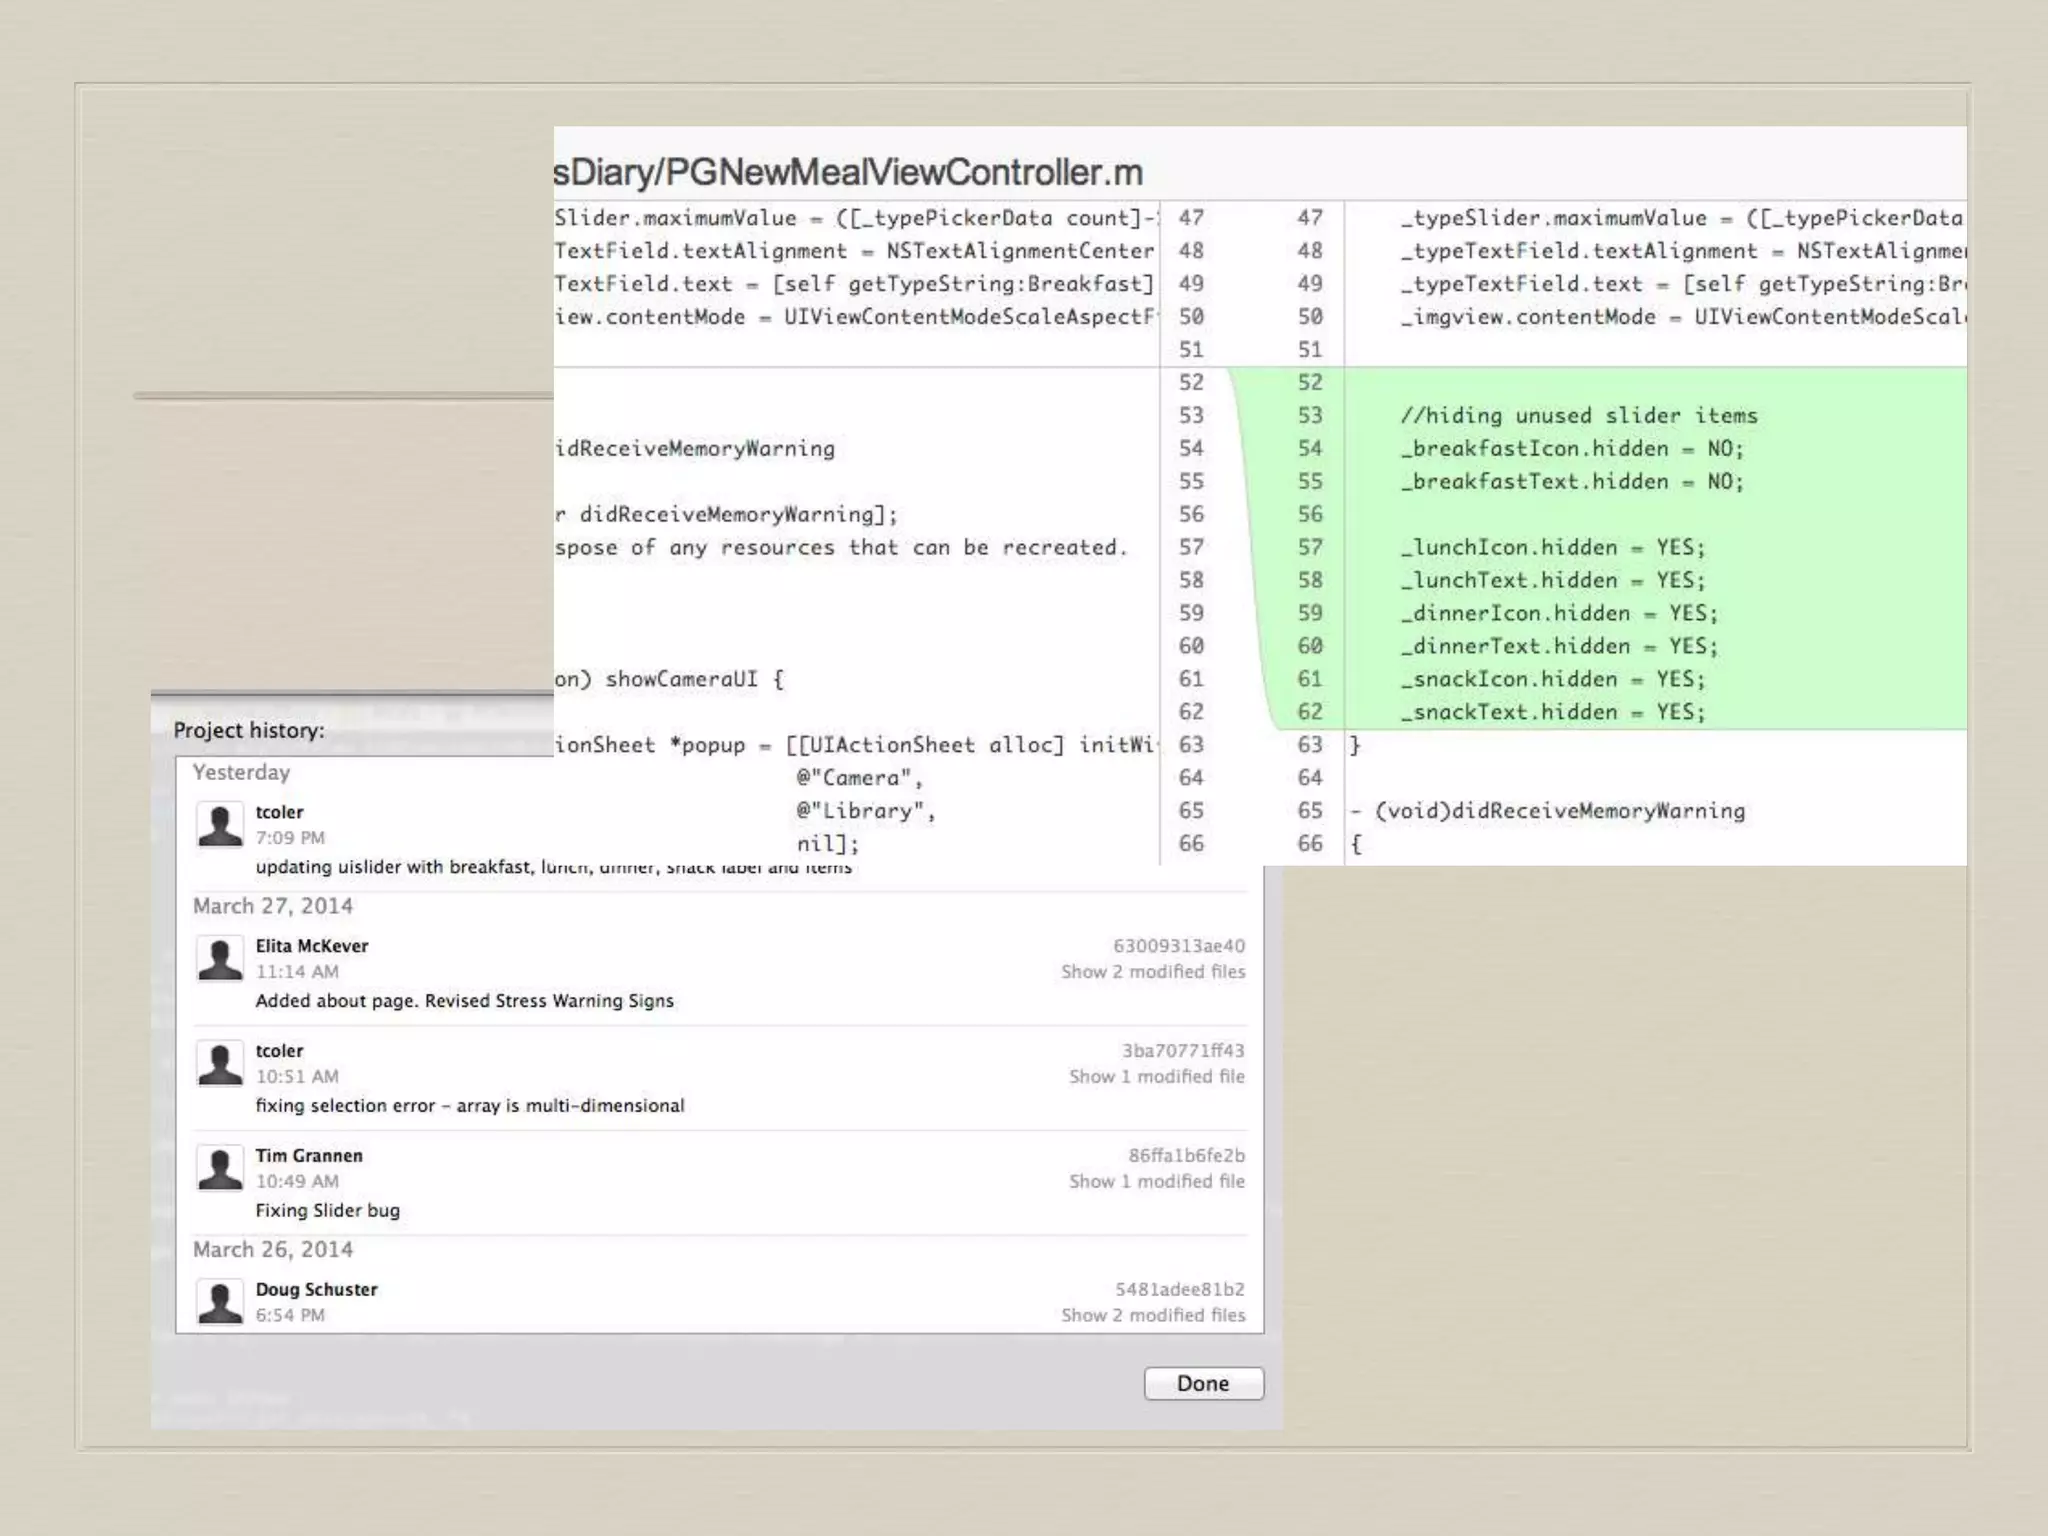Click line 63 in the right diff gutter
The image size is (2048, 1536).
click(1309, 745)
